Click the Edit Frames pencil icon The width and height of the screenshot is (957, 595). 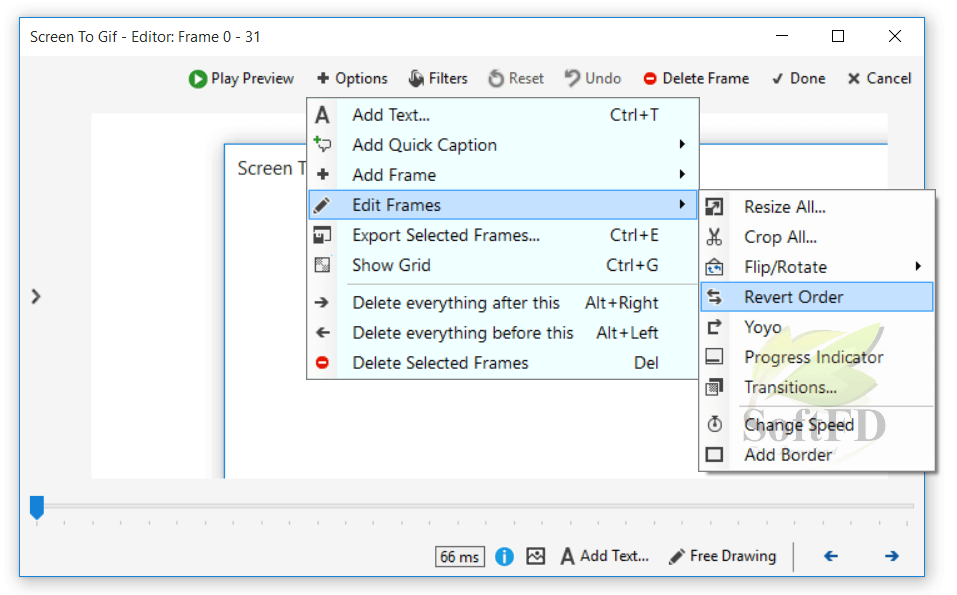pyautogui.click(x=322, y=205)
